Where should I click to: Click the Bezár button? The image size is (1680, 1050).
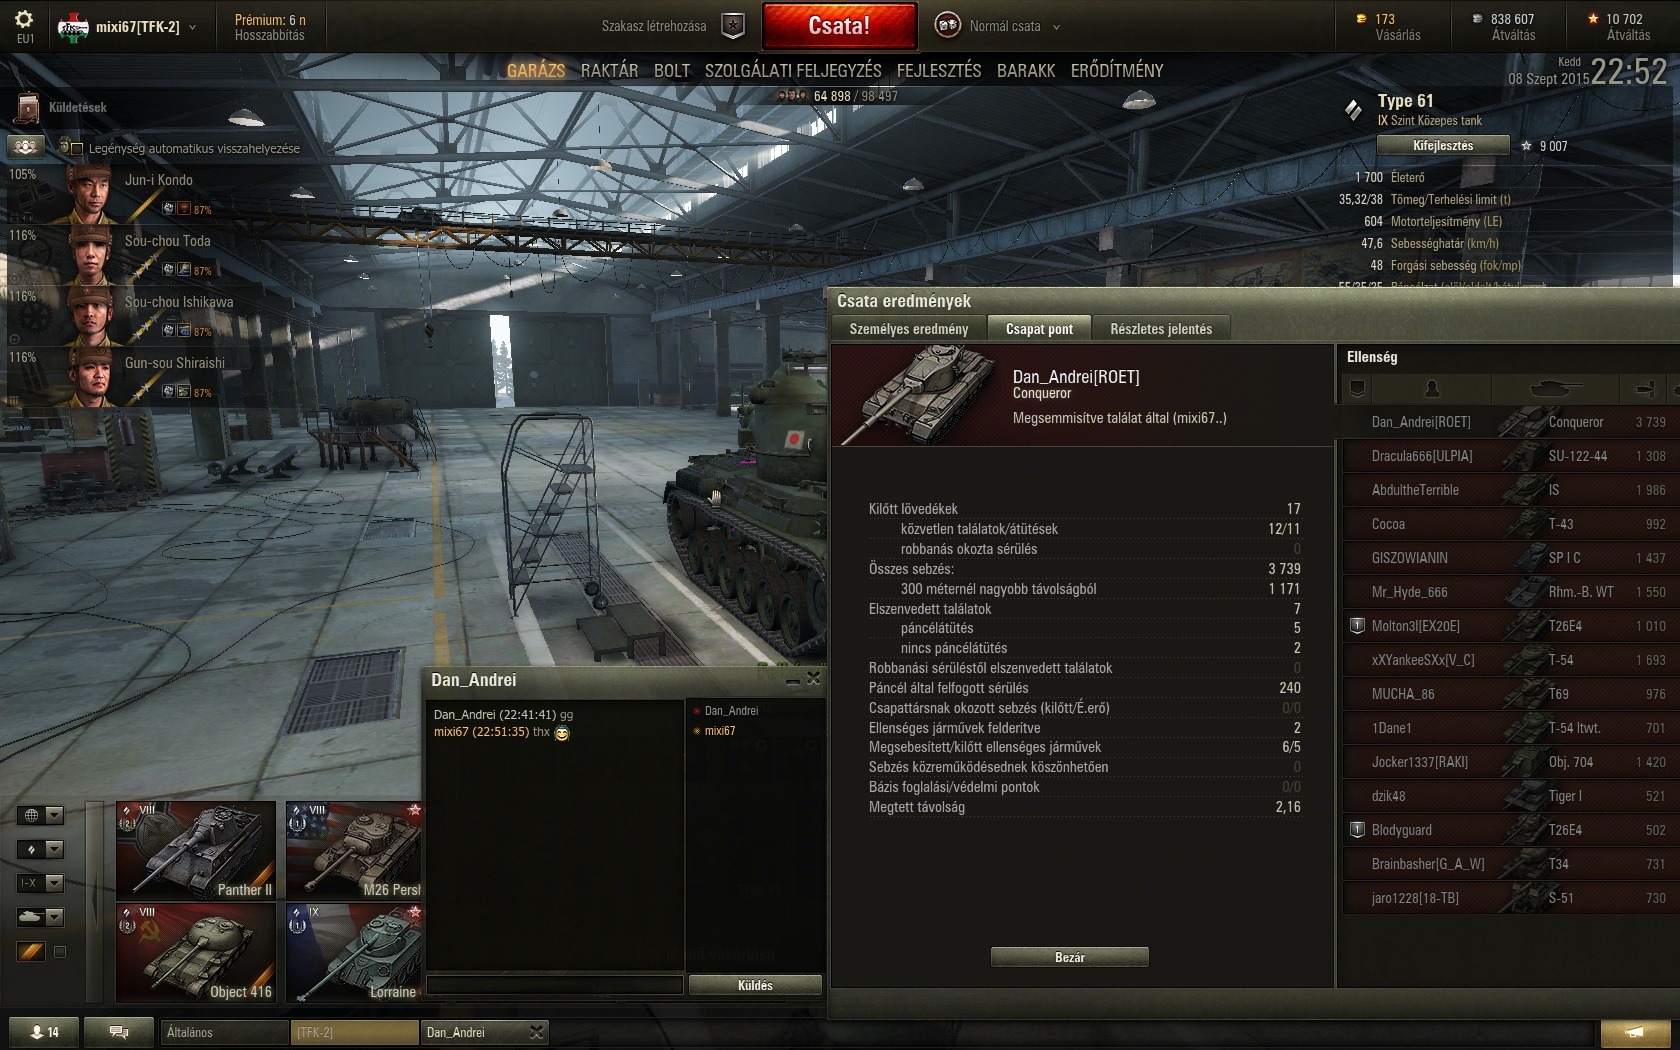(x=1069, y=957)
